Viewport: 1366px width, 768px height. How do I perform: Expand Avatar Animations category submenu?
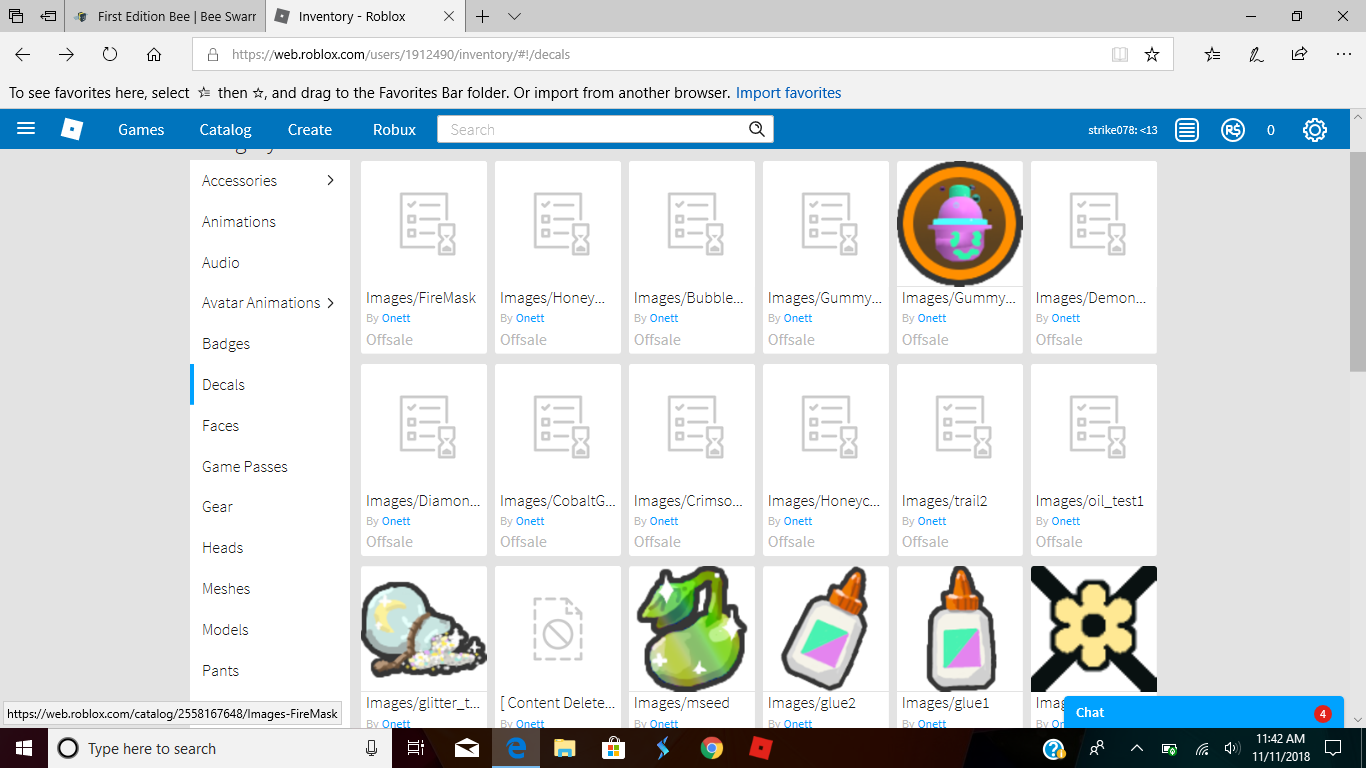(331, 302)
